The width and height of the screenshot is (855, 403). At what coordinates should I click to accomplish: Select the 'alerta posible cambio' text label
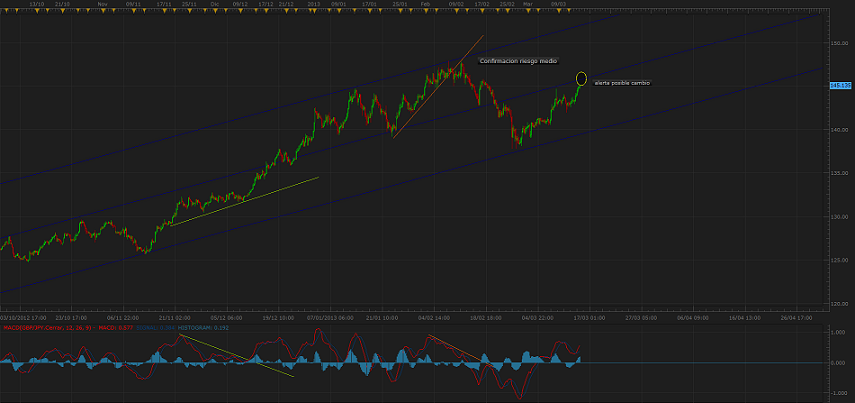622,83
